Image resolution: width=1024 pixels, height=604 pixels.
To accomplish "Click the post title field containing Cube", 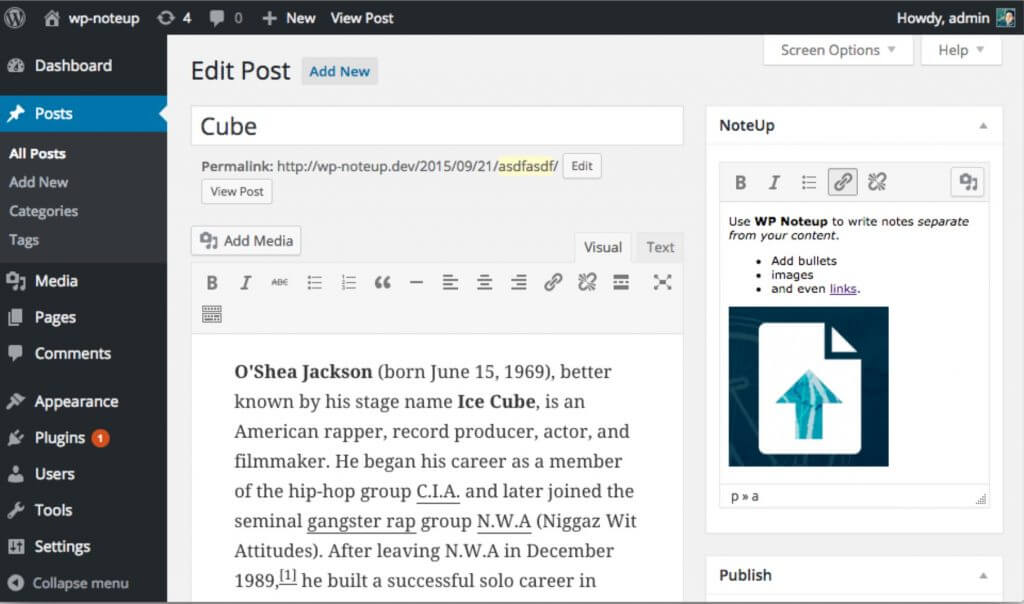I will (x=437, y=126).
